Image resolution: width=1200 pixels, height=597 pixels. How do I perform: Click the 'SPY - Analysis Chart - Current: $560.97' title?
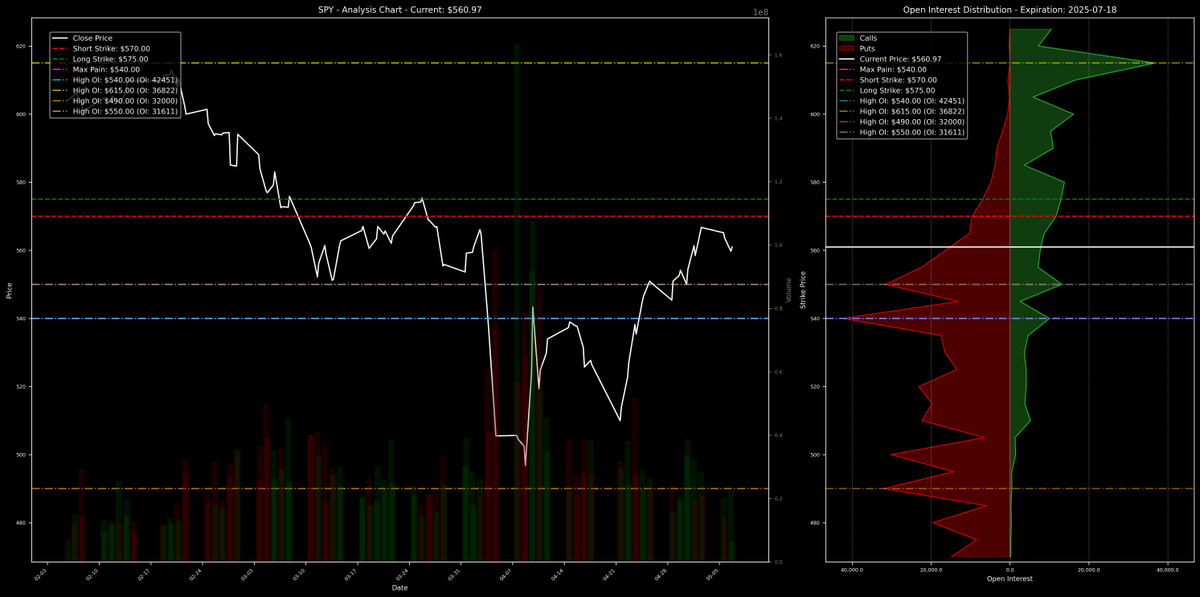[x=400, y=10]
